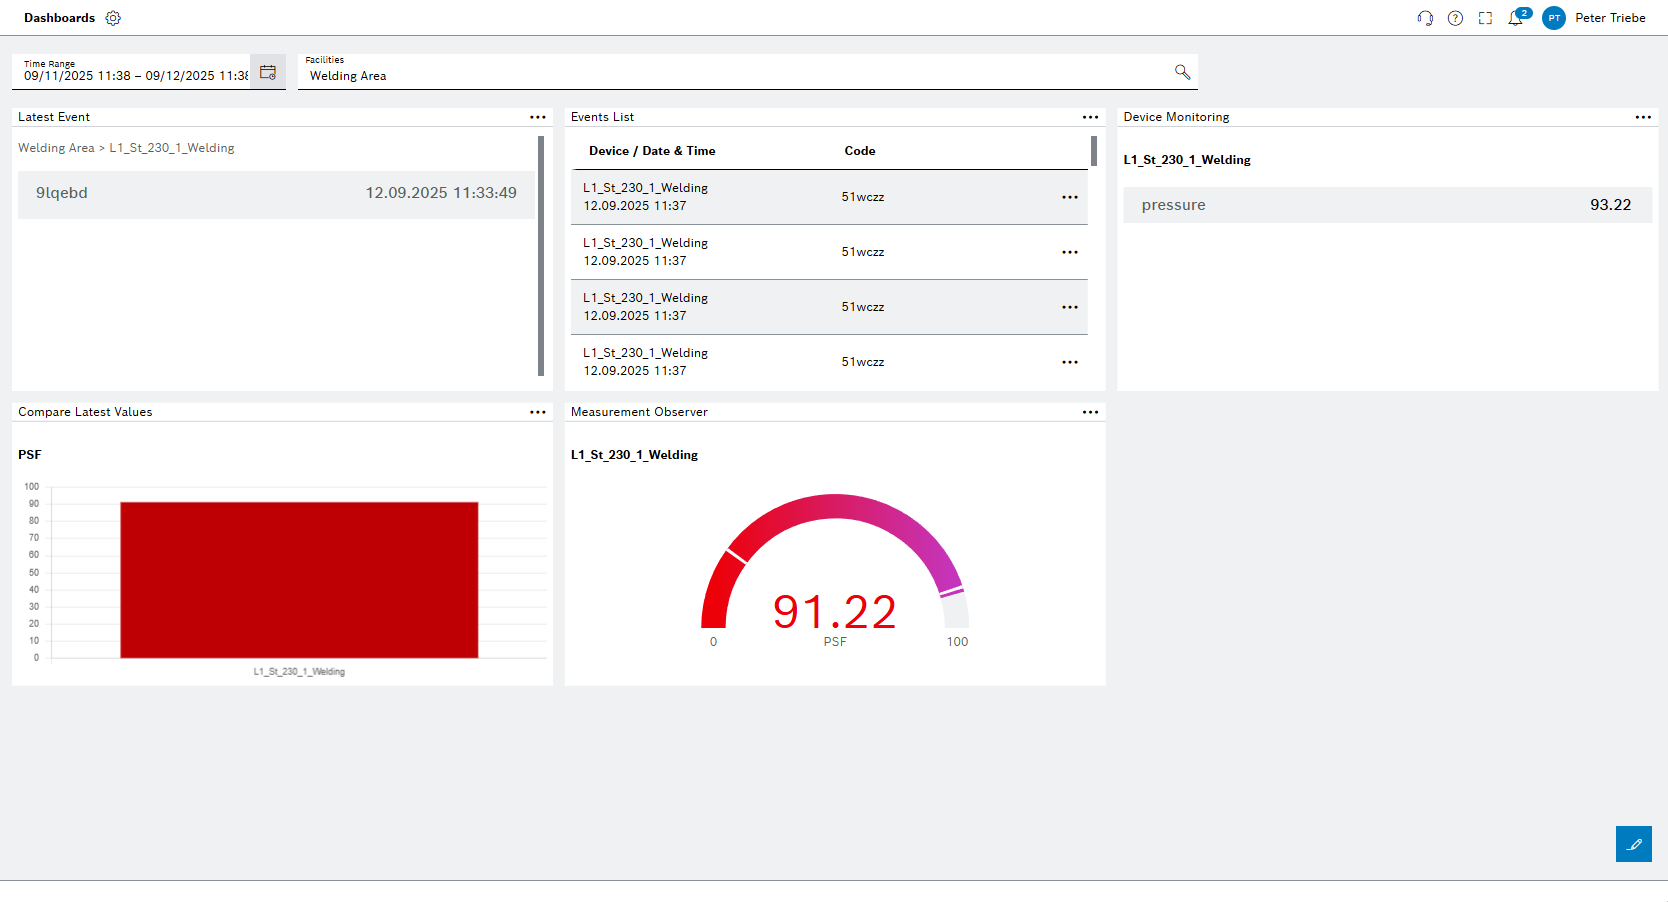Open the Latest Event widget options menu
1668x902 pixels.
(538, 117)
